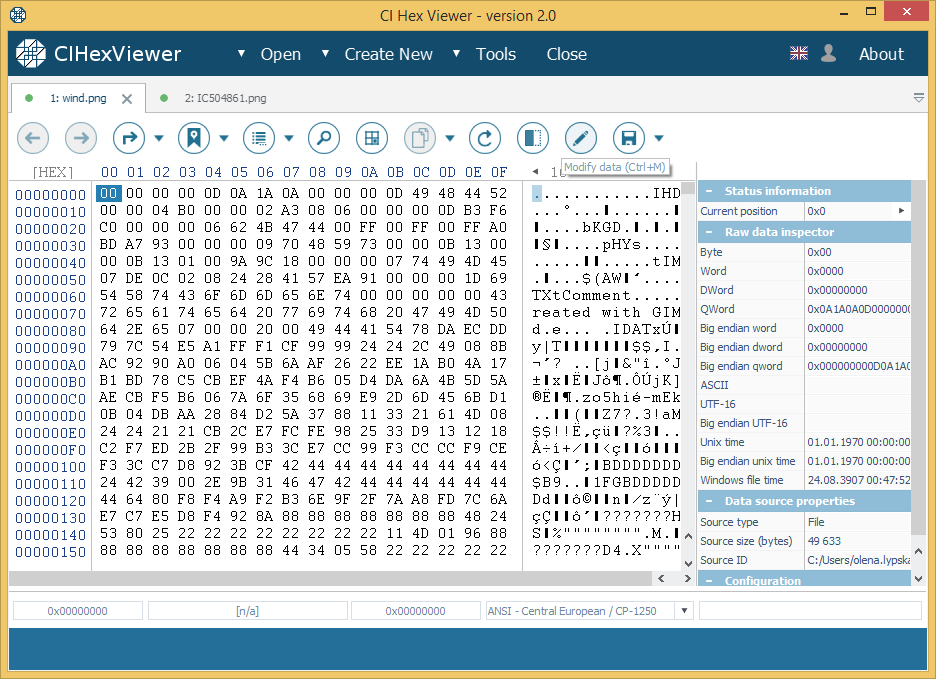The height and width of the screenshot is (679, 936).
Task: Click scroll right arrow of hex view
Action: point(687,578)
